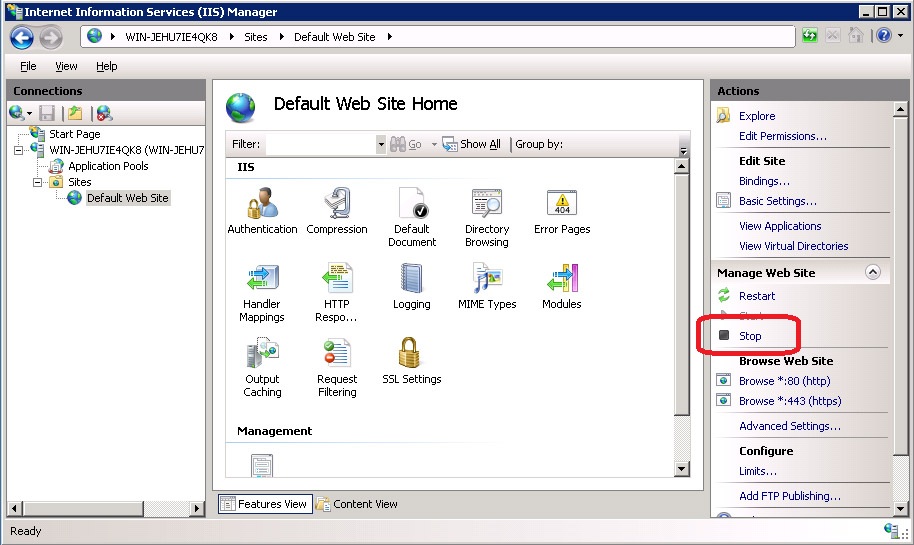Expand address bar arrow after Sites
Image resolution: width=914 pixels, height=545 pixels.
tap(282, 37)
